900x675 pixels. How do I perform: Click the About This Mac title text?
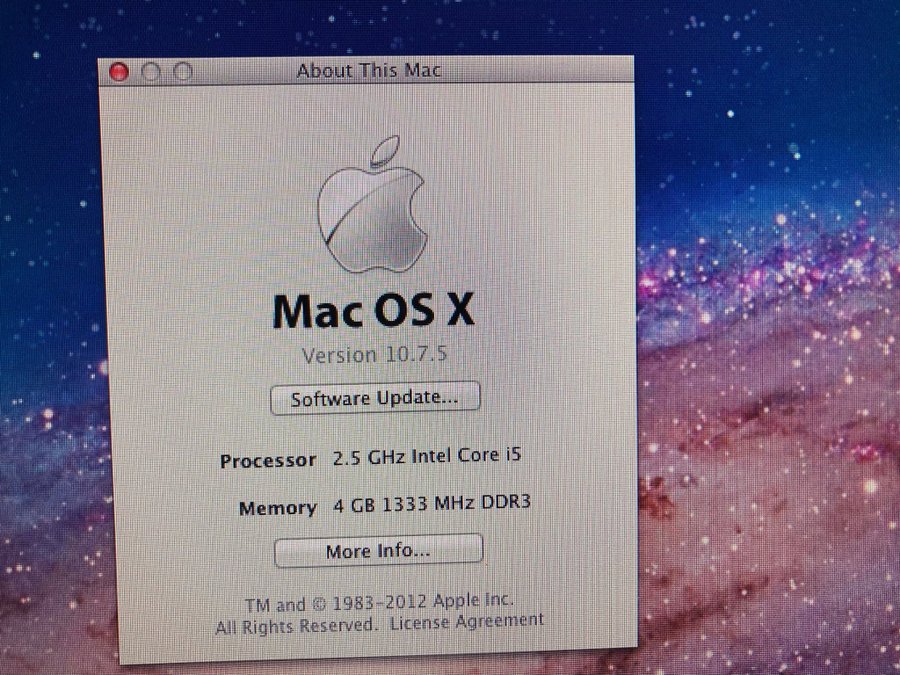click(x=369, y=71)
